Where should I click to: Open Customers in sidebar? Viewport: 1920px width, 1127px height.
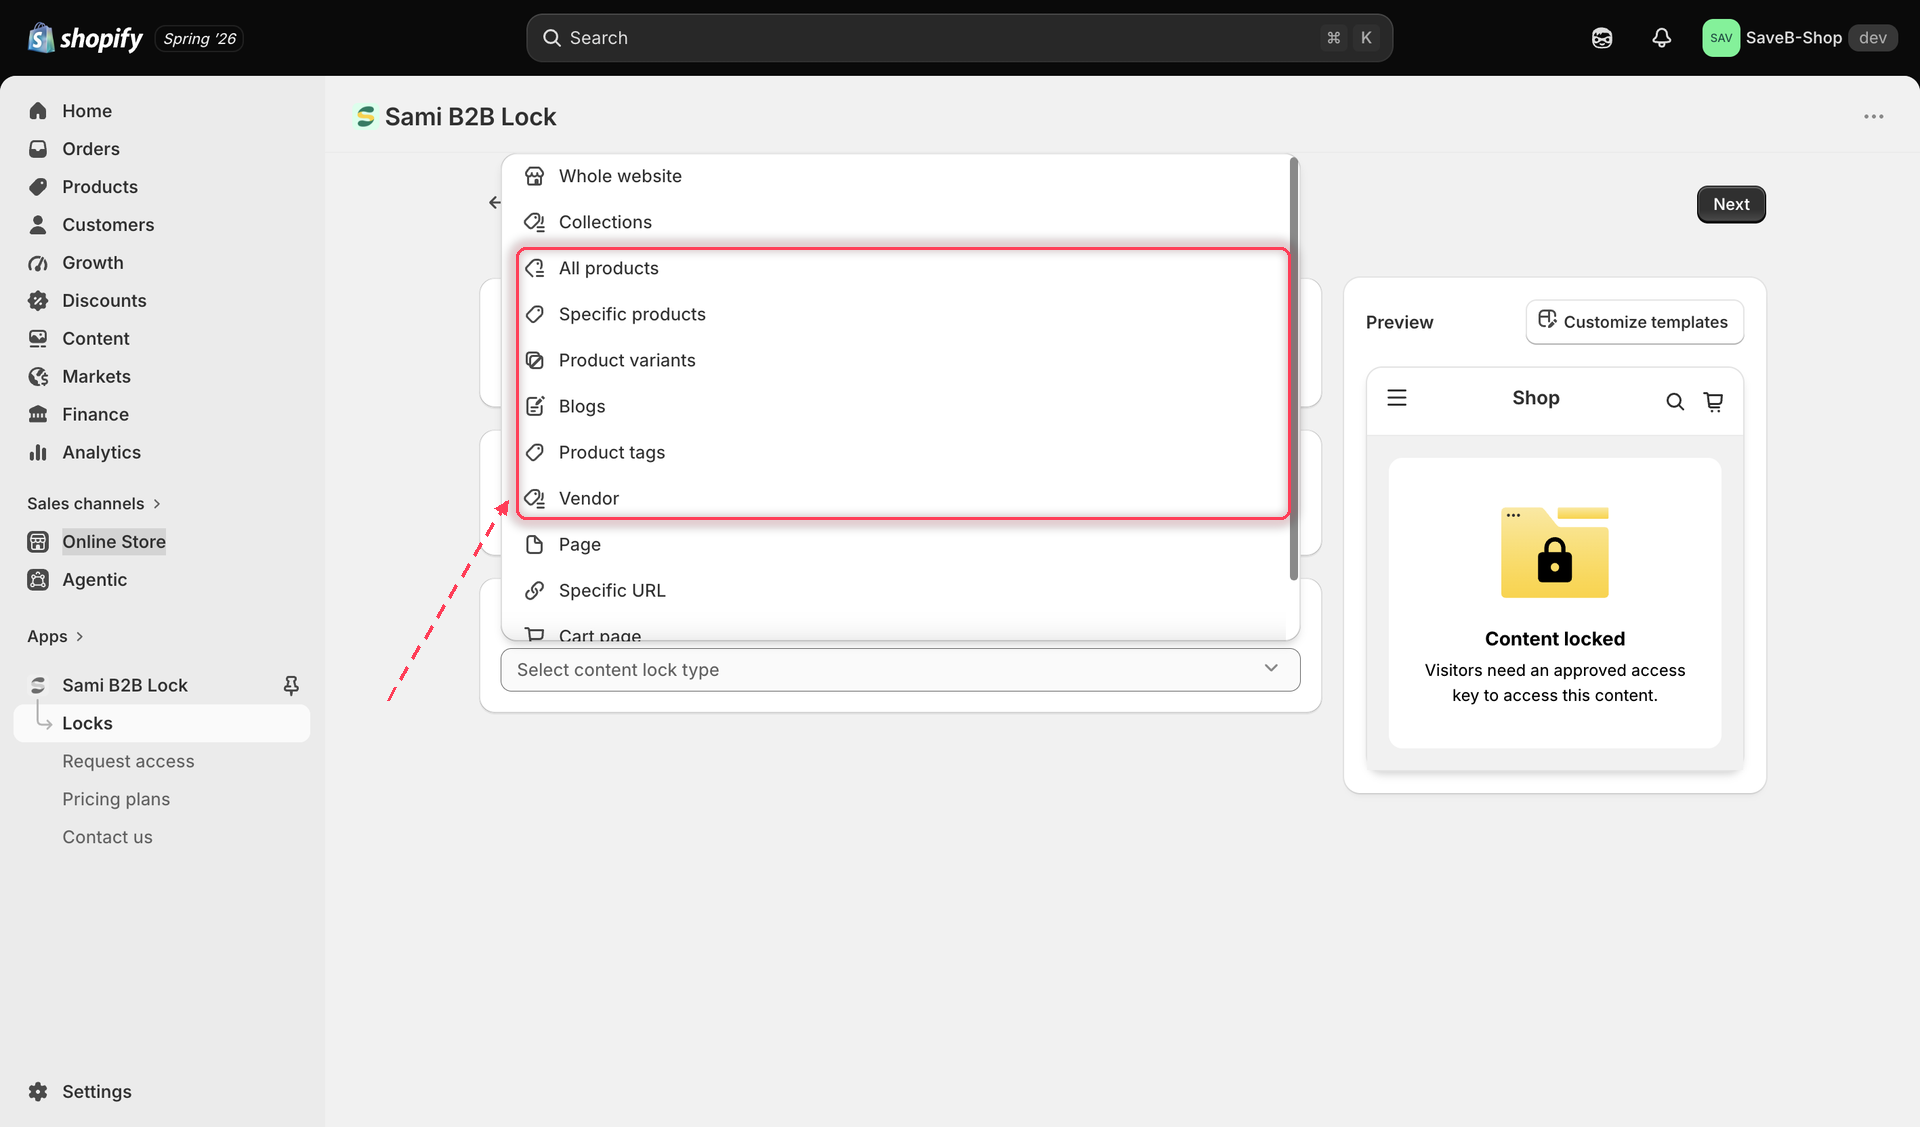(x=108, y=225)
